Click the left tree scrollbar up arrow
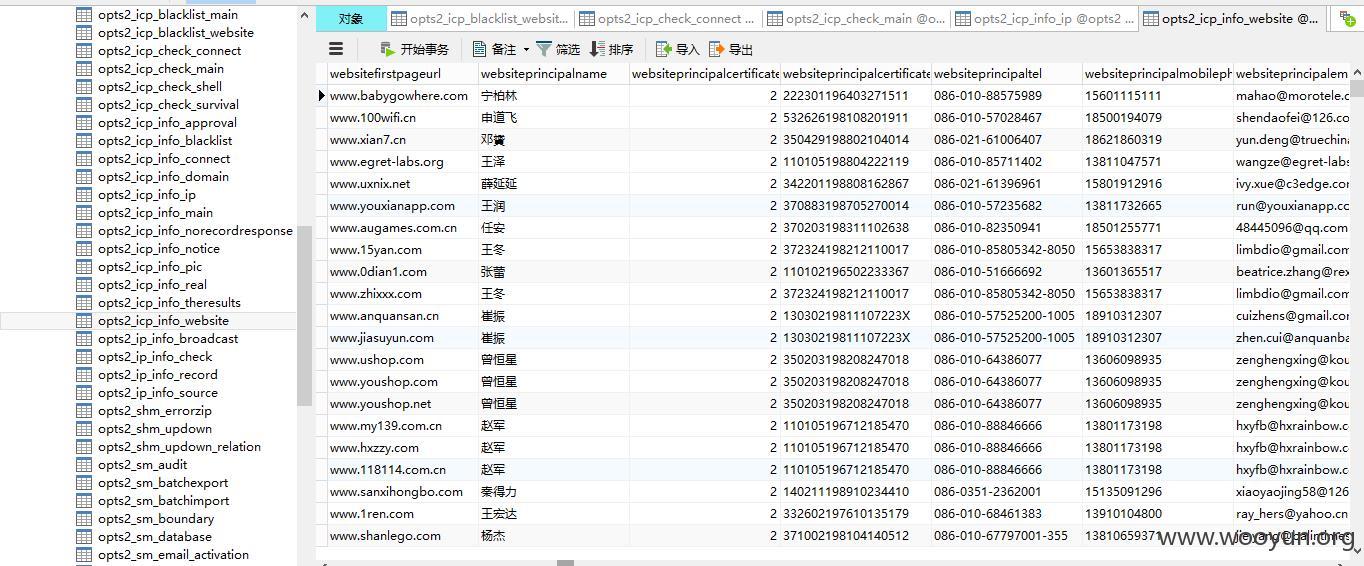 click(x=304, y=16)
